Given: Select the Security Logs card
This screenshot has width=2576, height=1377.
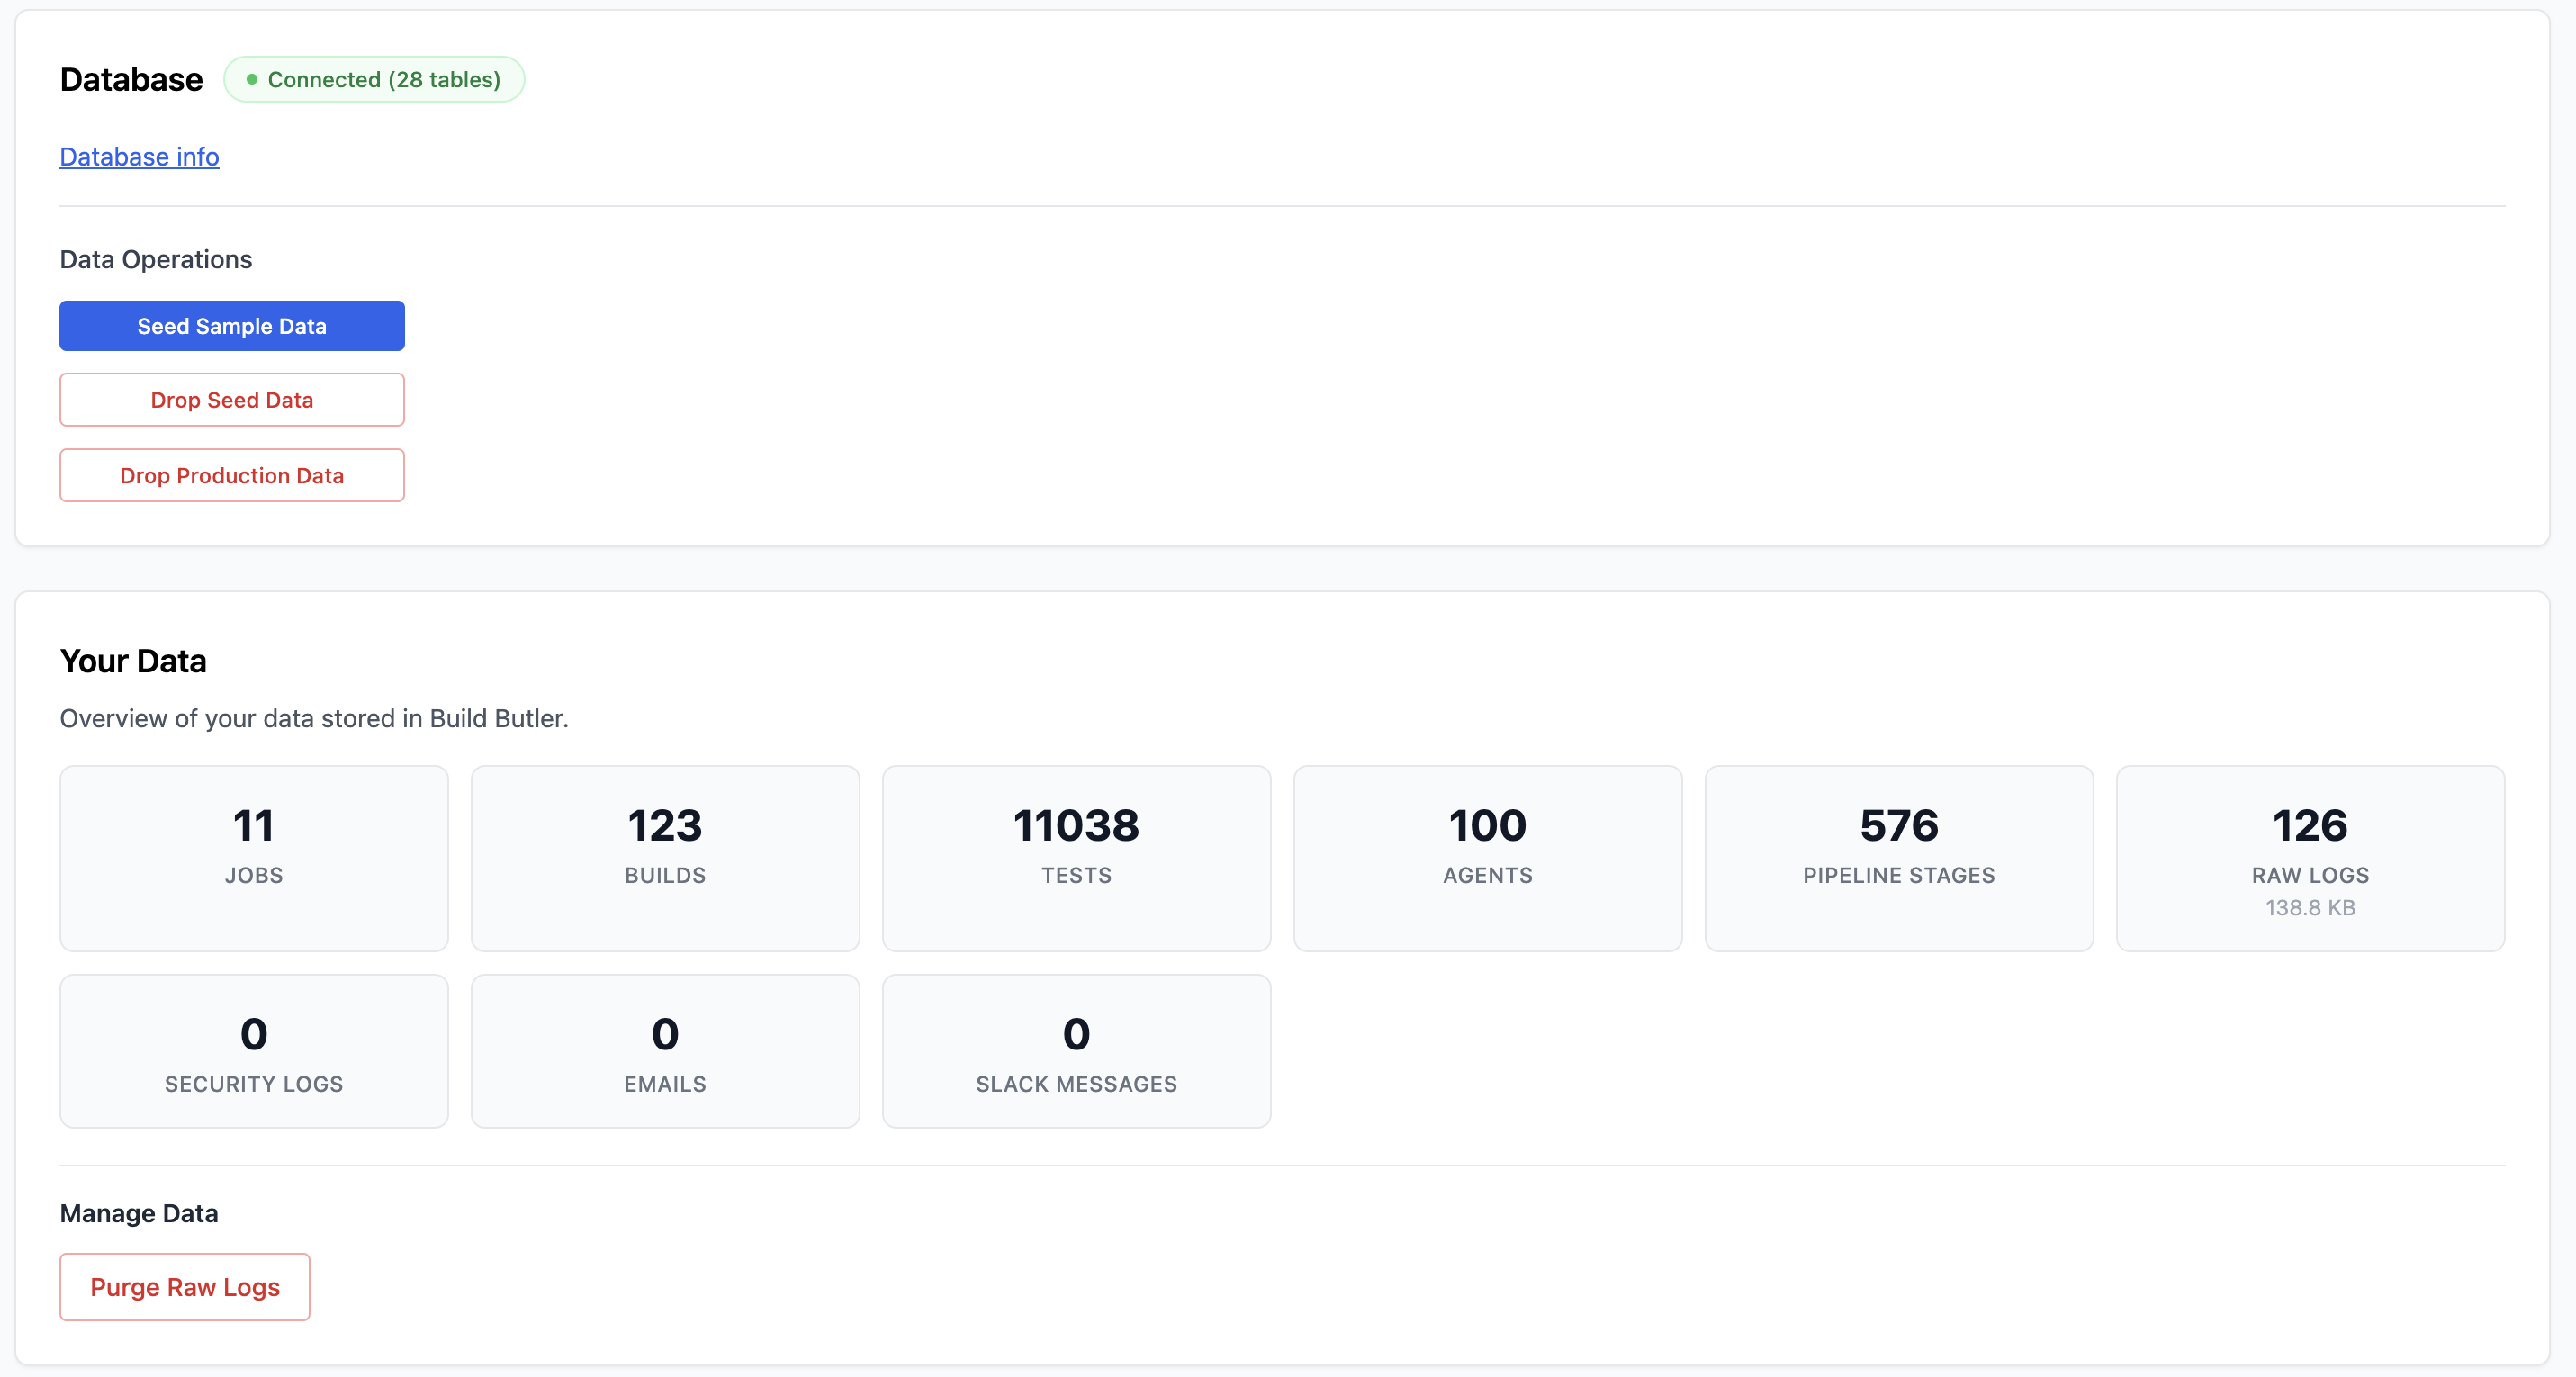Looking at the screenshot, I should [x=253, y=1051].
